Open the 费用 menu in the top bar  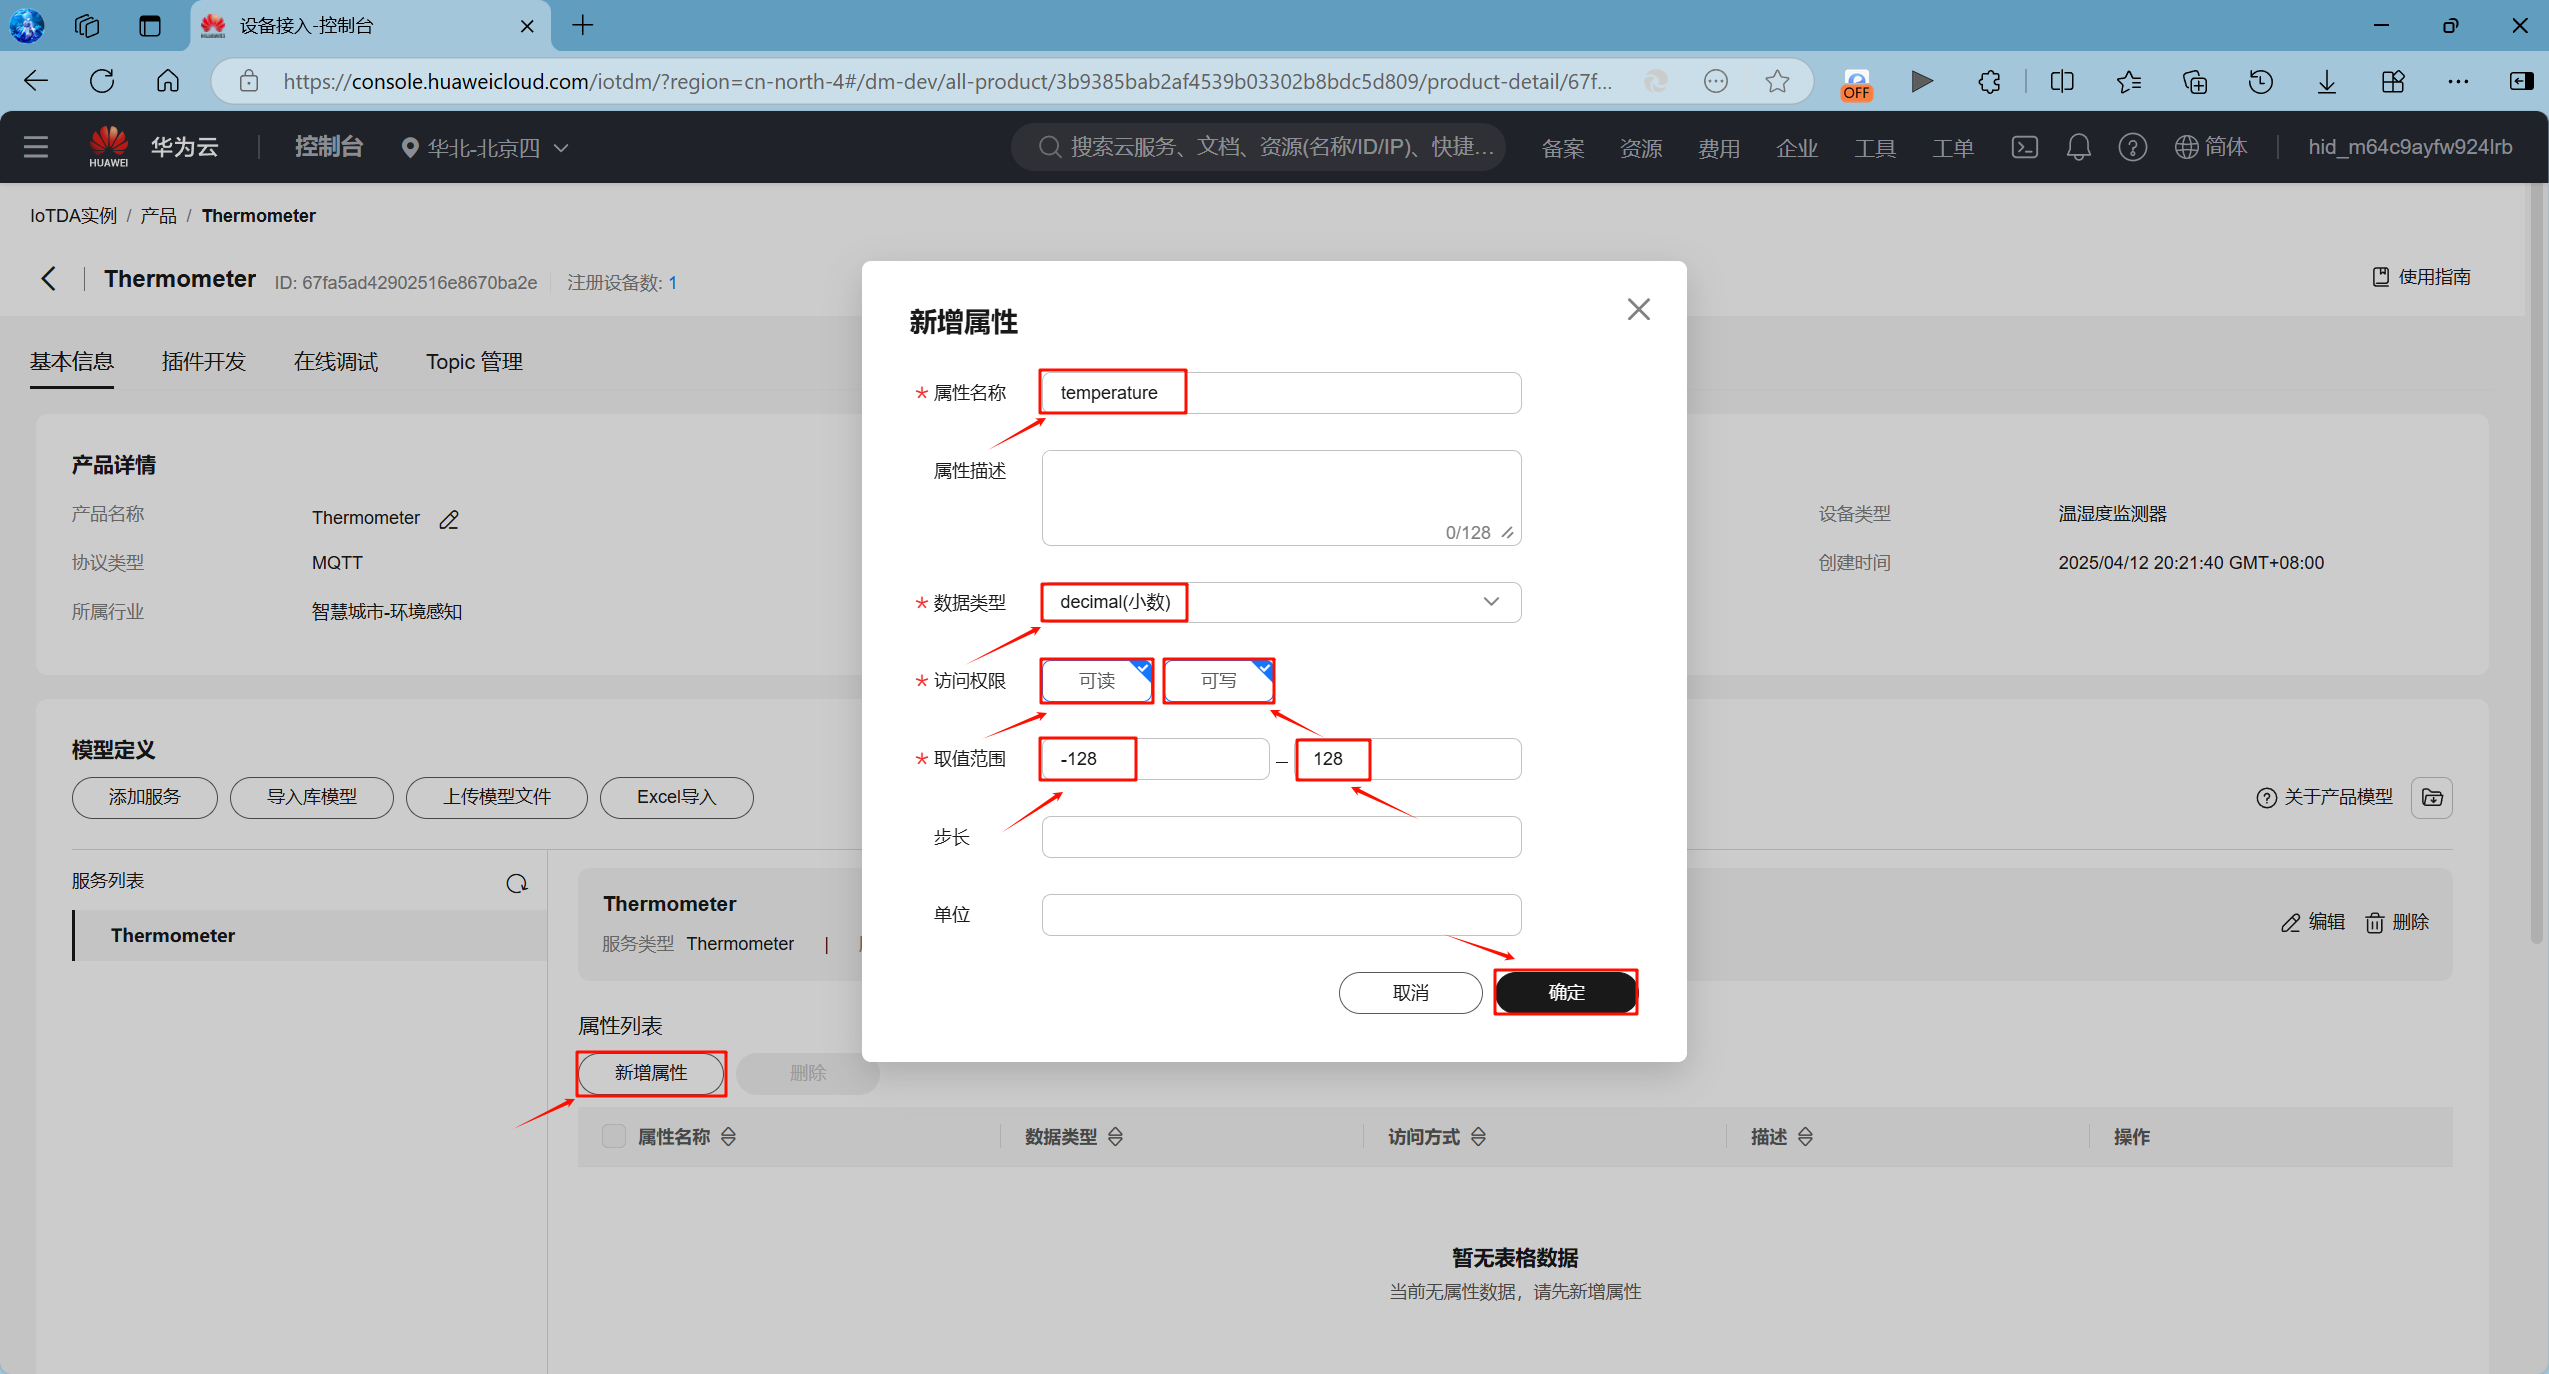(1718, 147)
